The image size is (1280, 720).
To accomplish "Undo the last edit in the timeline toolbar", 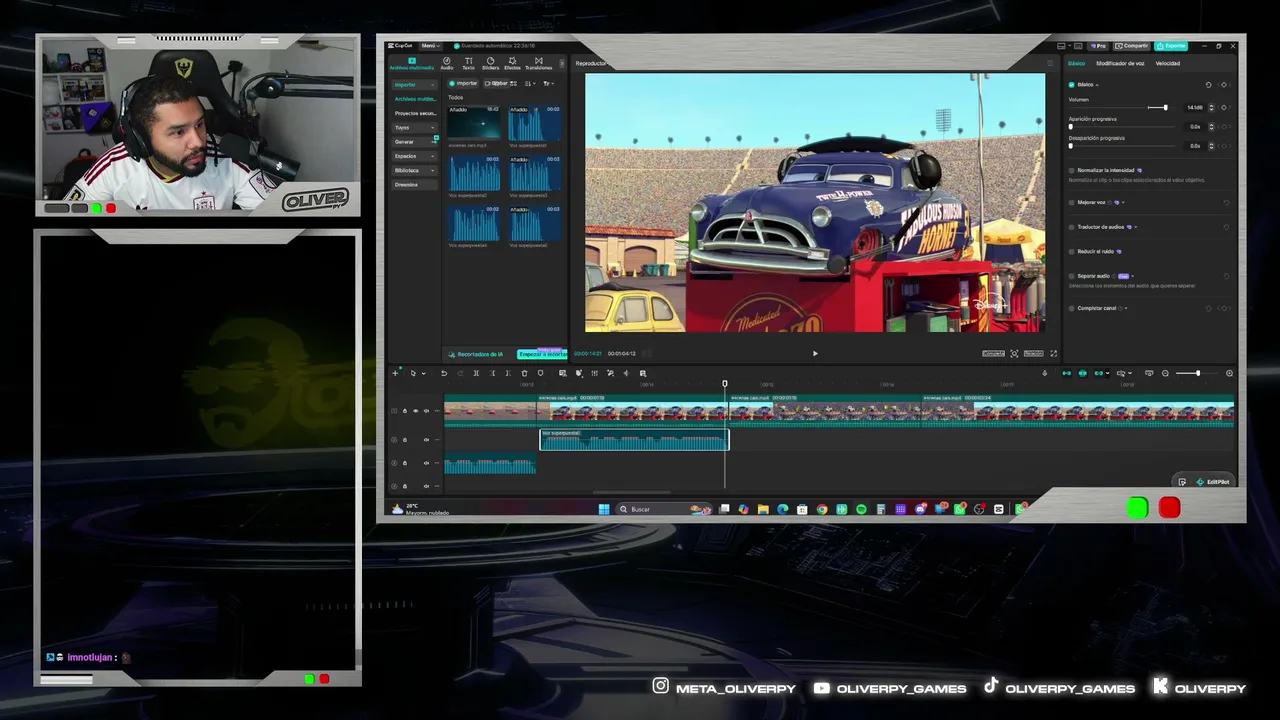I will (x=444, y=373).
